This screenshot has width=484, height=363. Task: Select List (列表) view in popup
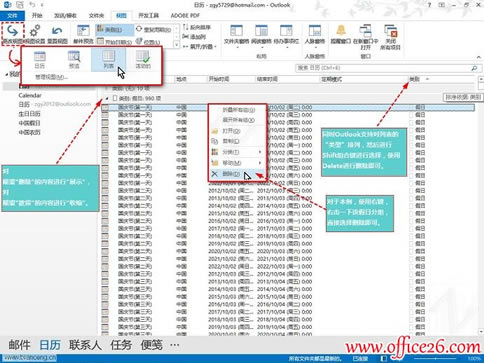pos(109,60)
